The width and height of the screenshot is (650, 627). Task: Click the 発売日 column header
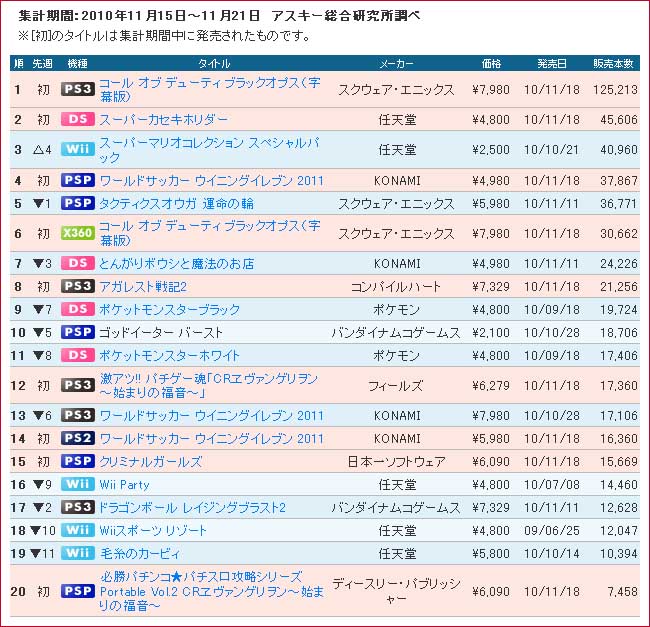(x=552, y=63)
